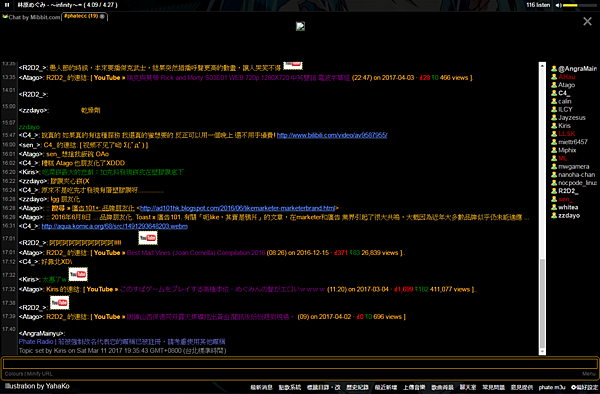Open the Rick and Morty S03E01 YouTube link
The image size is (600, 394).
click(x=238, y=78)
